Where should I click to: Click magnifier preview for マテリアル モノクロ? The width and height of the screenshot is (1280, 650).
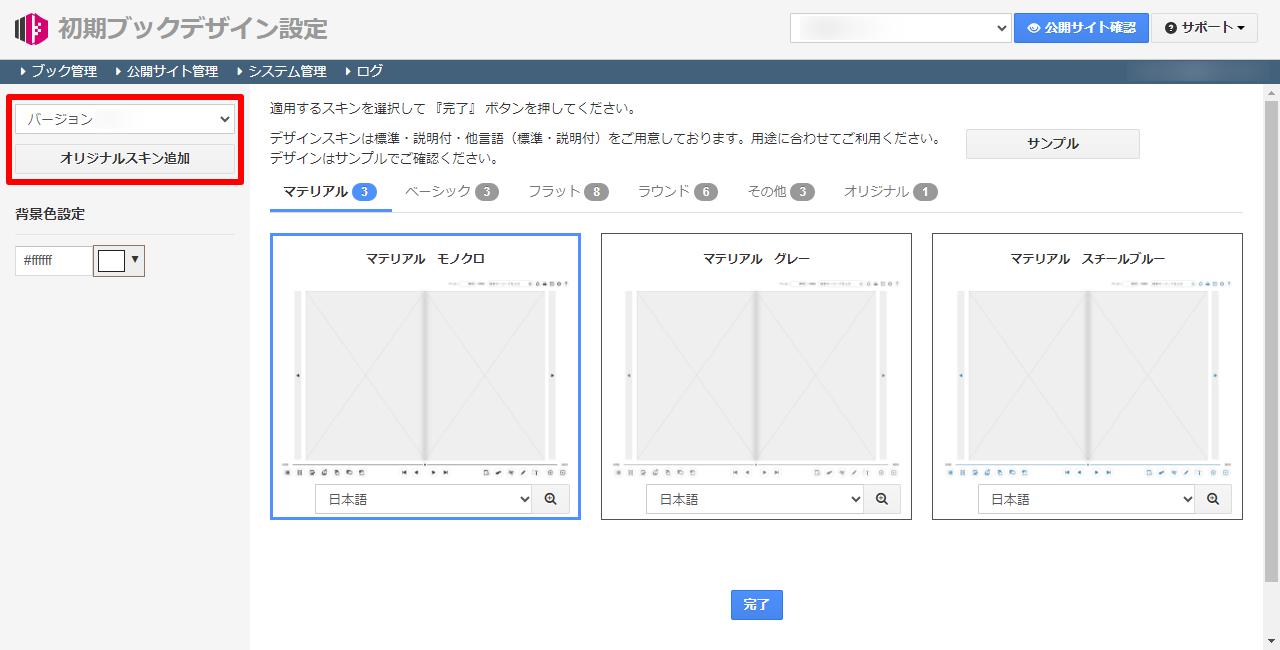pyautogui.click(x=550, y=499)
